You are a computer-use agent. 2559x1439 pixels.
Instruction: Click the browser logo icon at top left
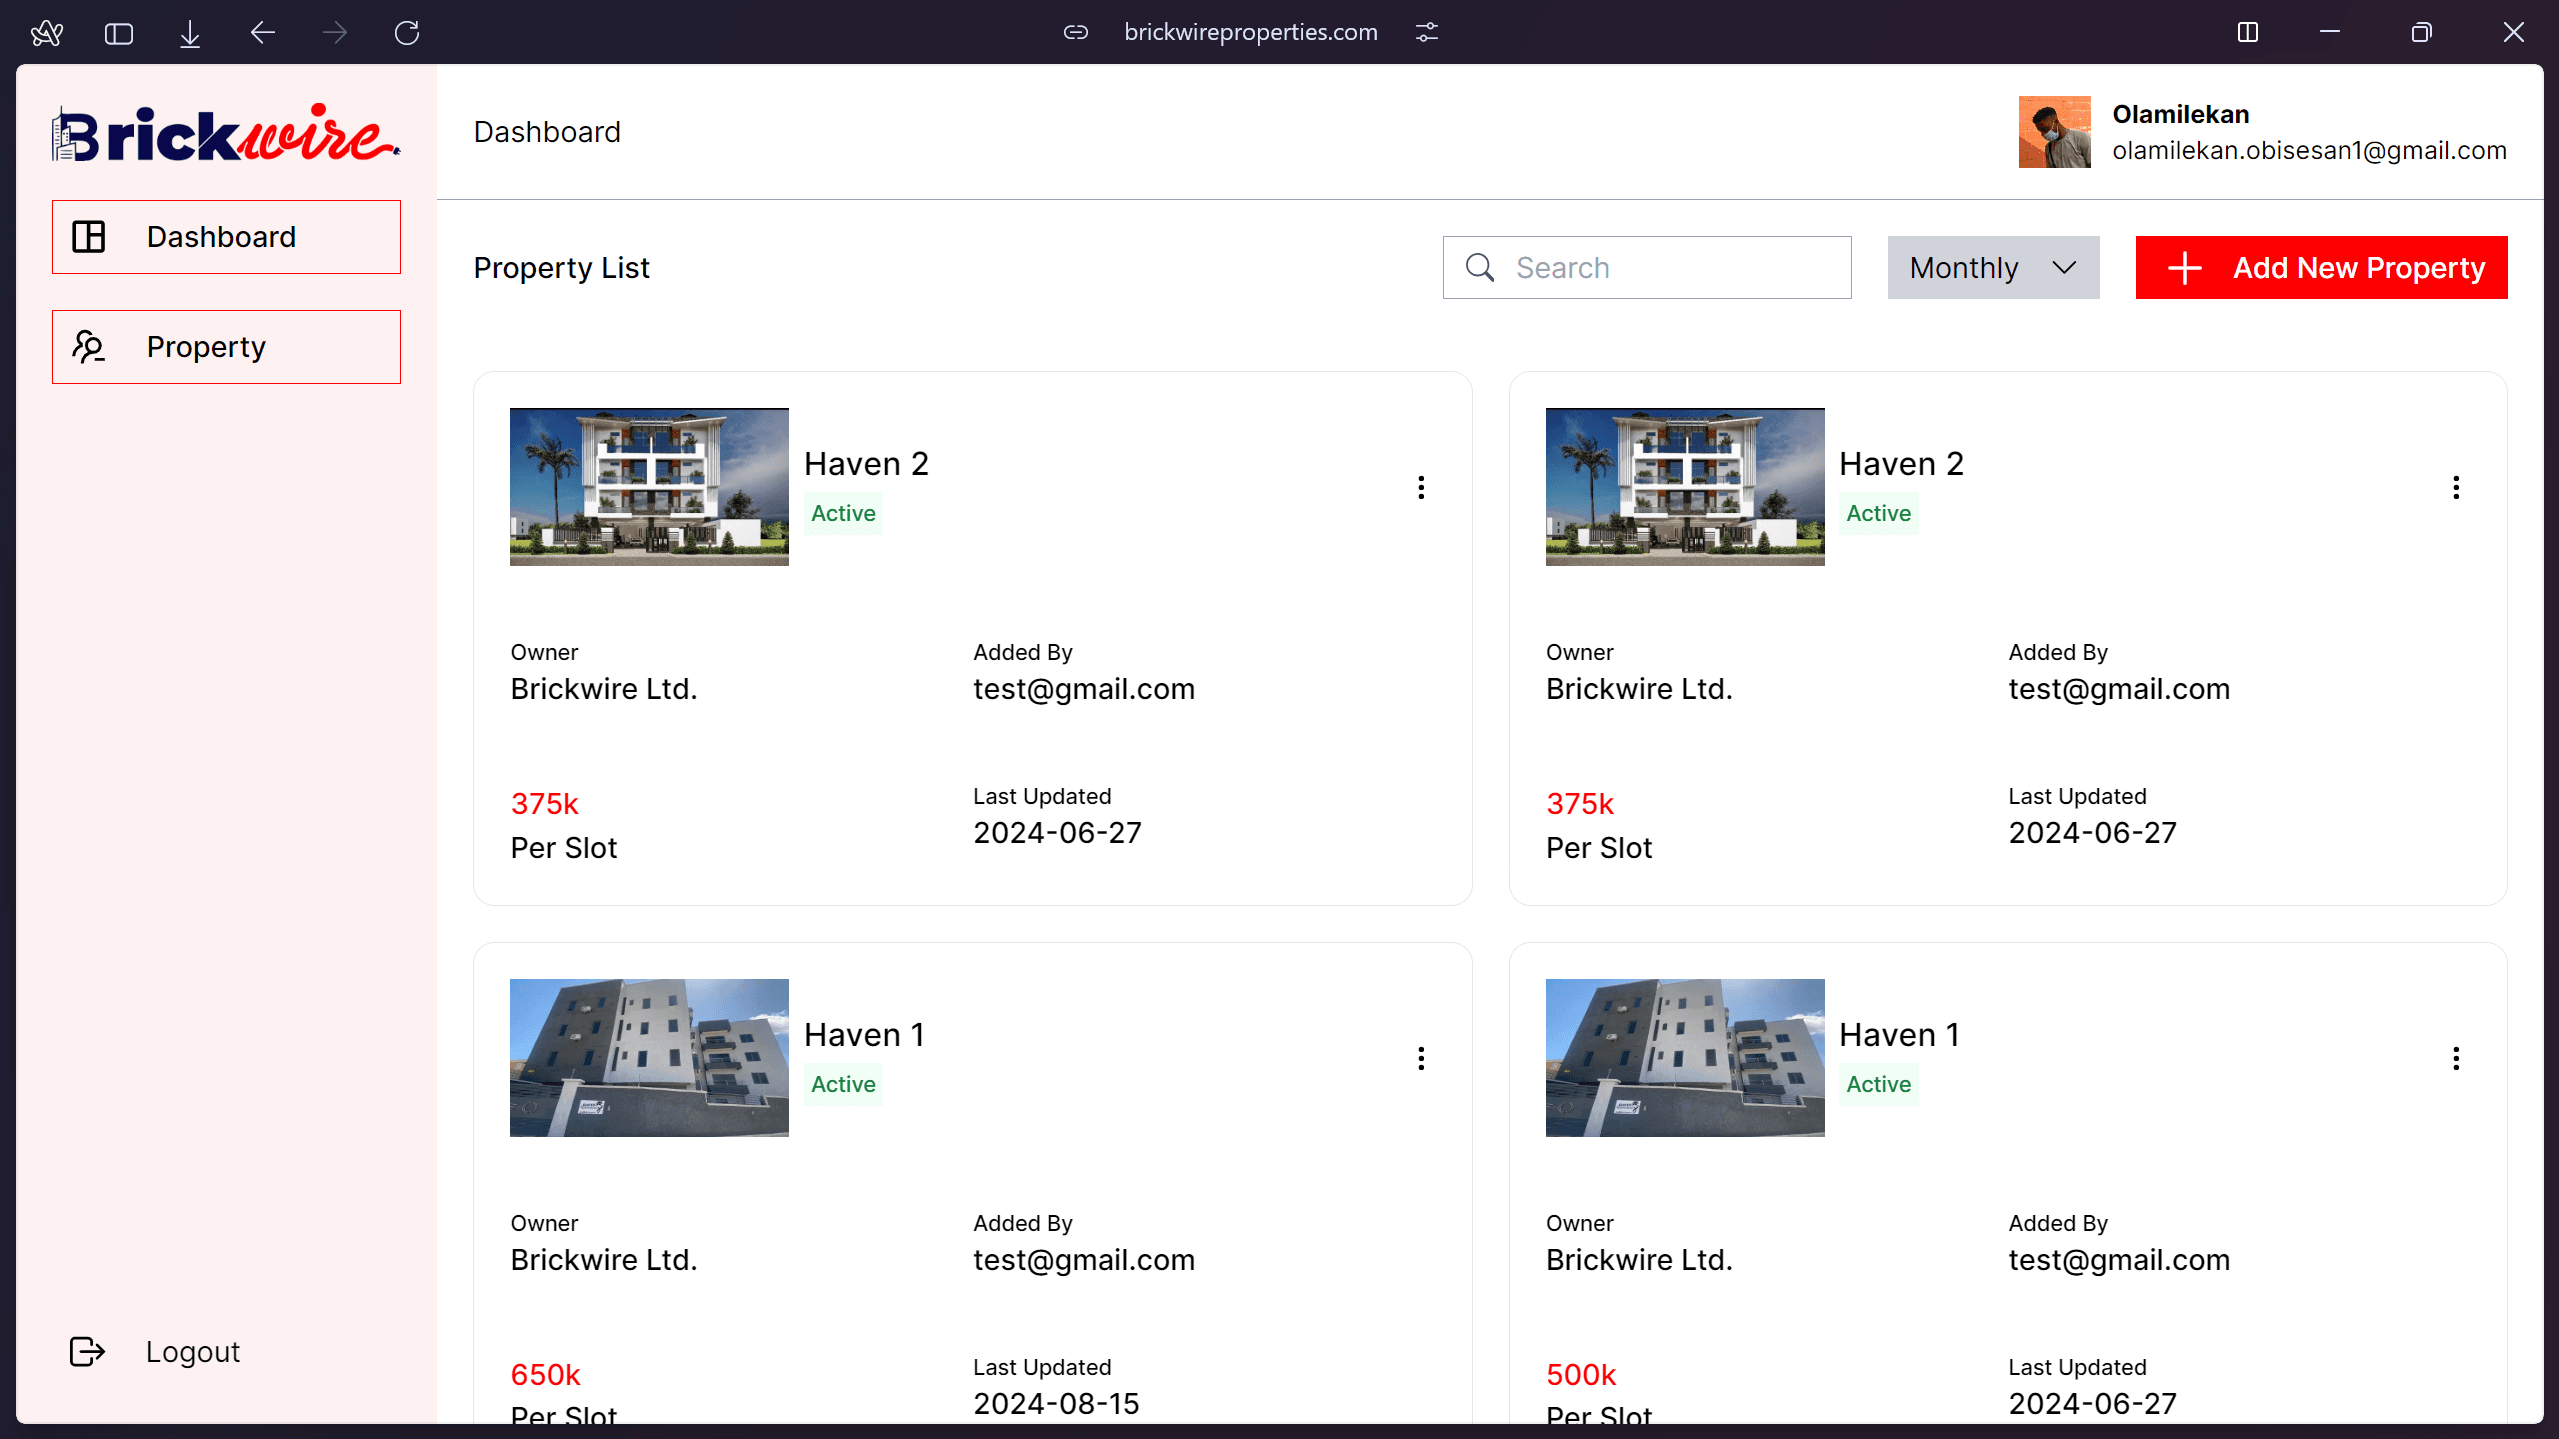(46, 32)
